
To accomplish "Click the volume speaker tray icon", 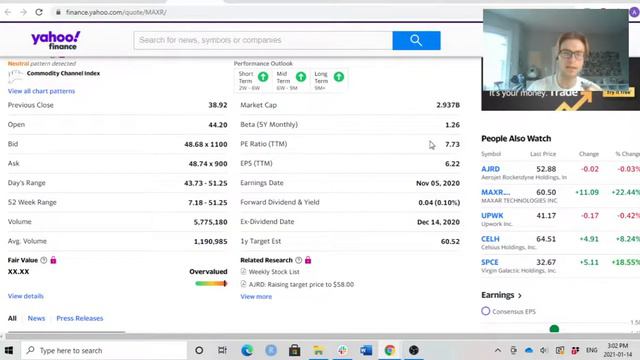I will (x=544, y=350).
